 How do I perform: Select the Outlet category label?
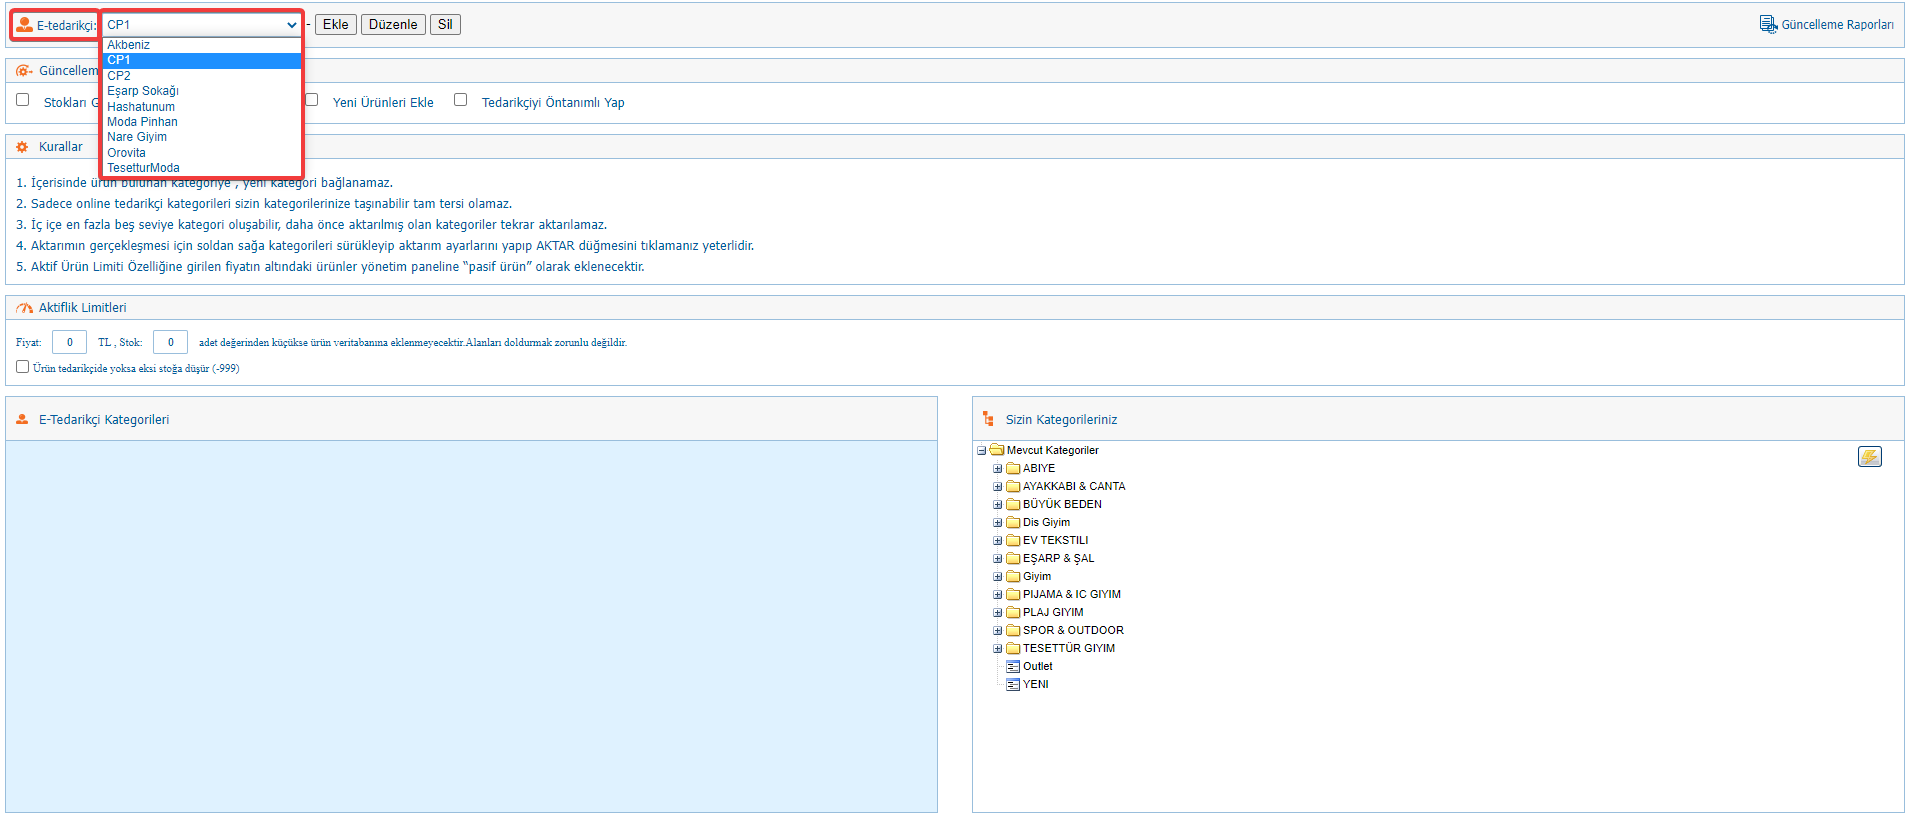point(1037,667)
